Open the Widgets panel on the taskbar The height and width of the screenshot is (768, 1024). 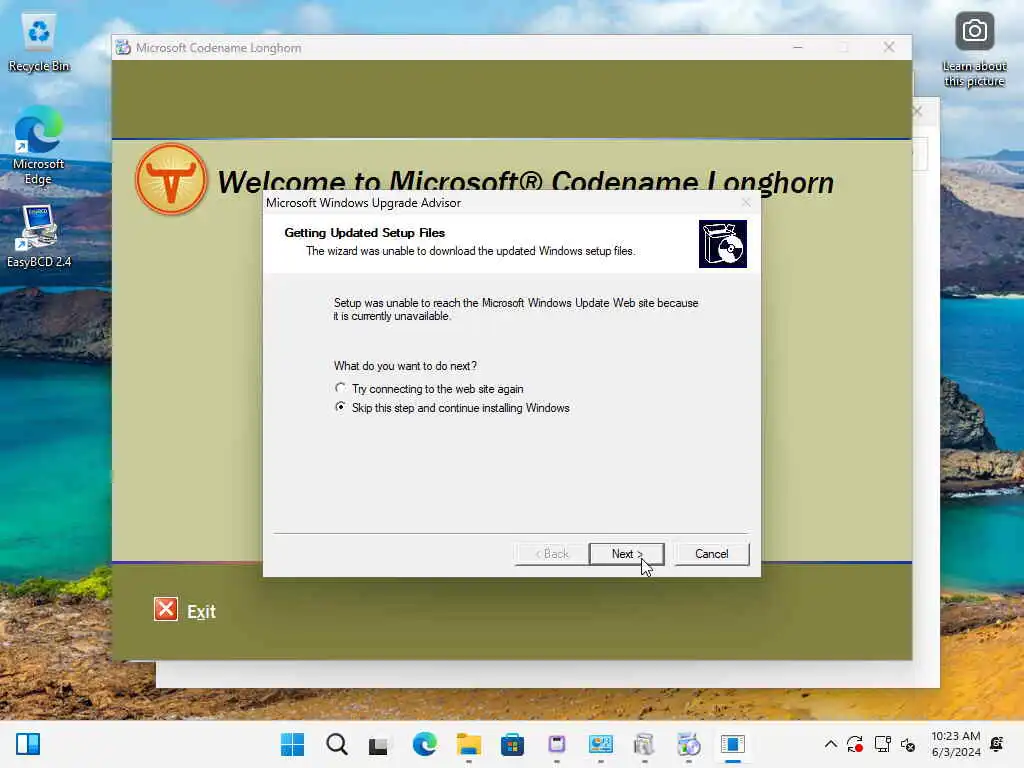(x=28, y=744)
